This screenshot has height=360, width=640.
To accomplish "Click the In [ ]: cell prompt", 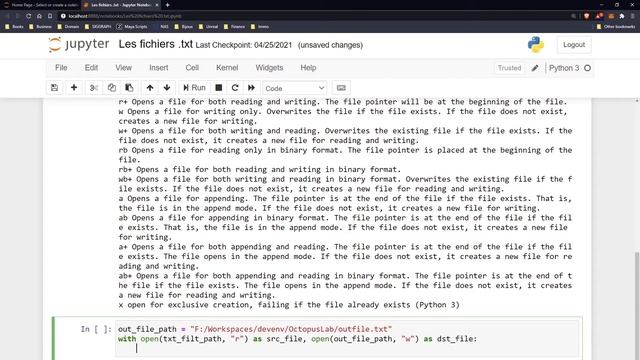I will (96, 329).
